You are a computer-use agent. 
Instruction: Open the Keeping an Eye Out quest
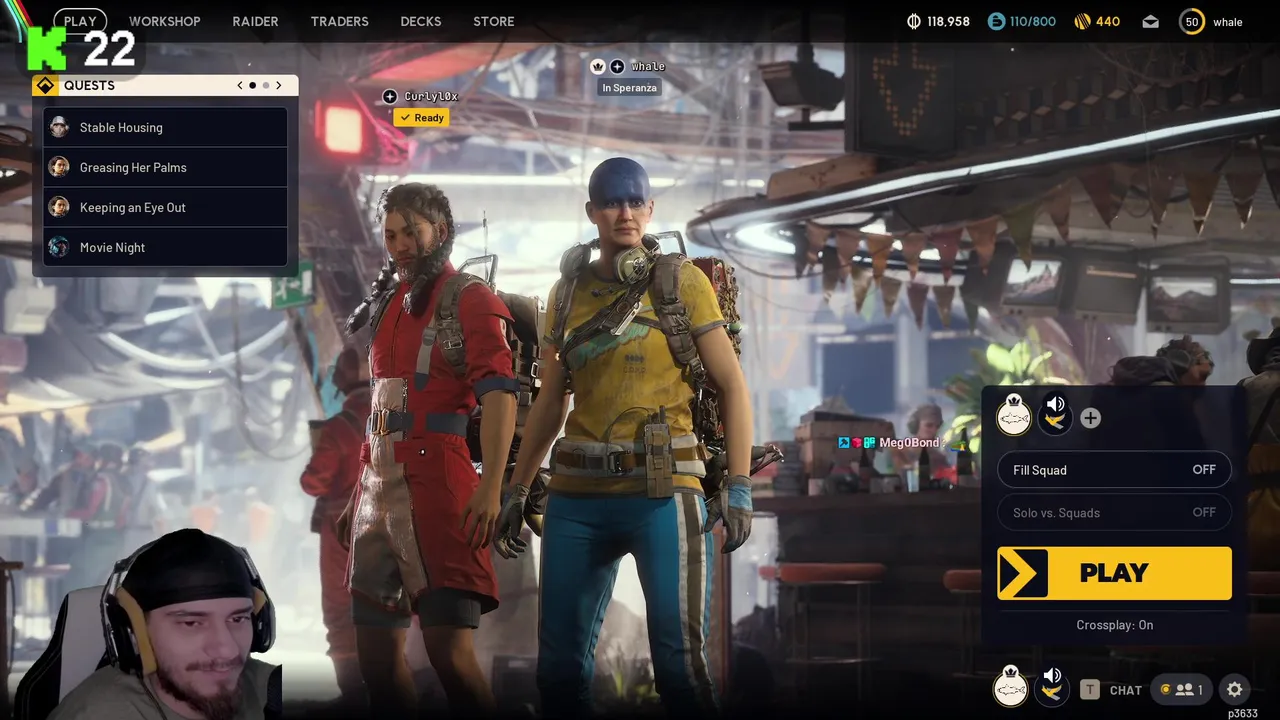point(165,207)
